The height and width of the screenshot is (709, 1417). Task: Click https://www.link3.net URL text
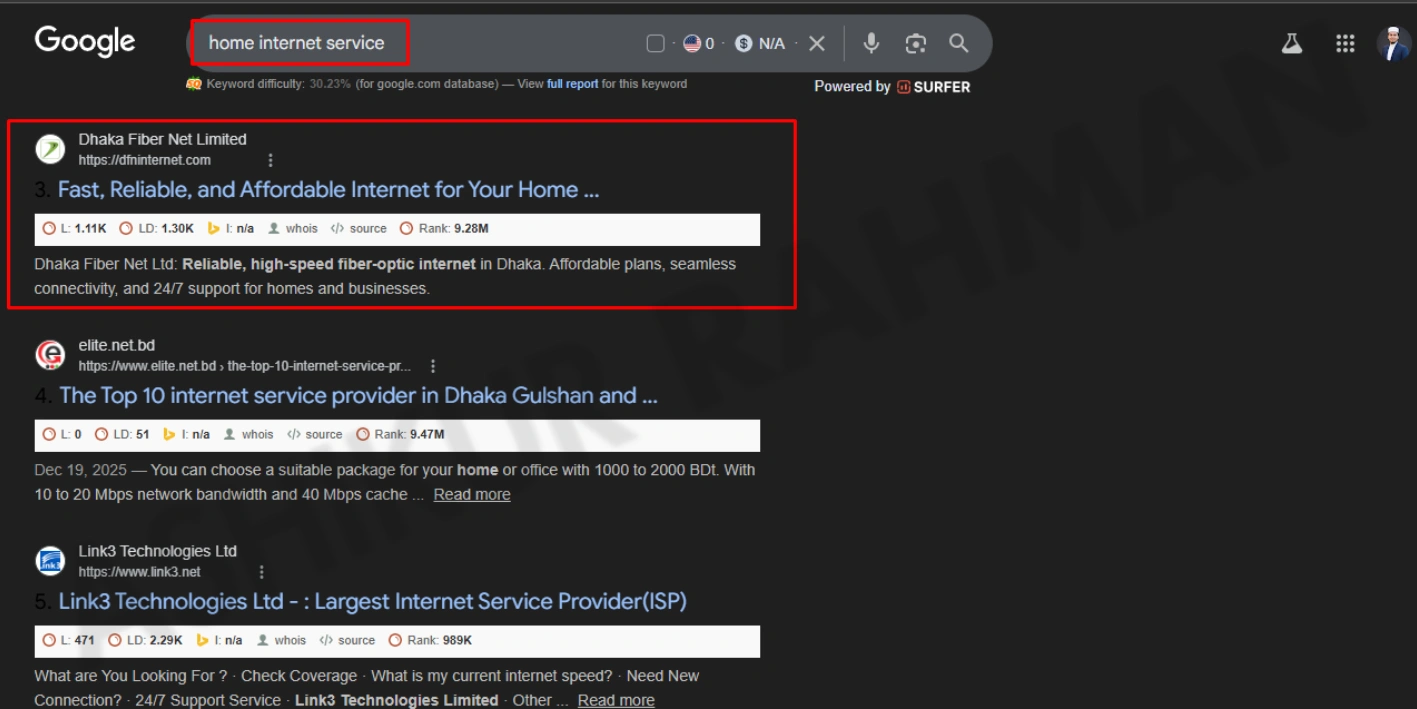click(140, 572)
